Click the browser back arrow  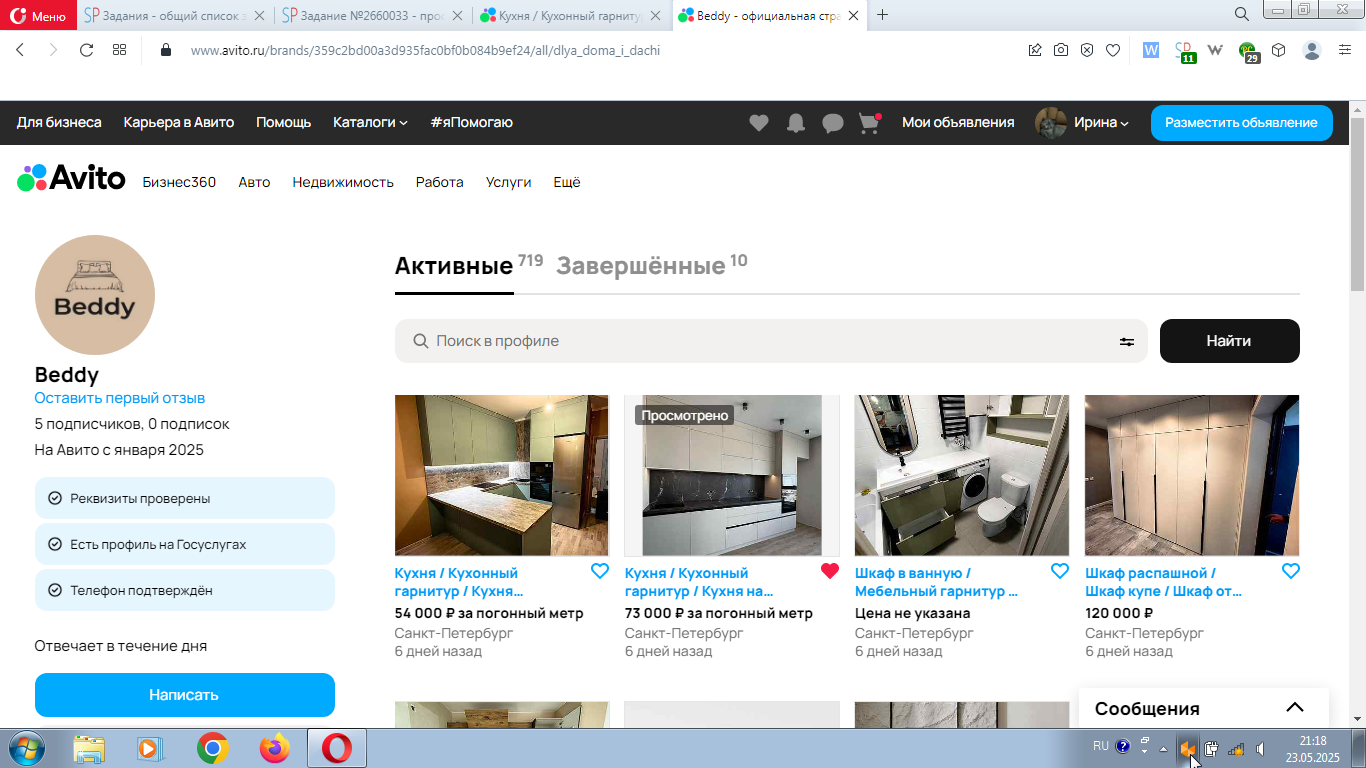pos(20,50)
